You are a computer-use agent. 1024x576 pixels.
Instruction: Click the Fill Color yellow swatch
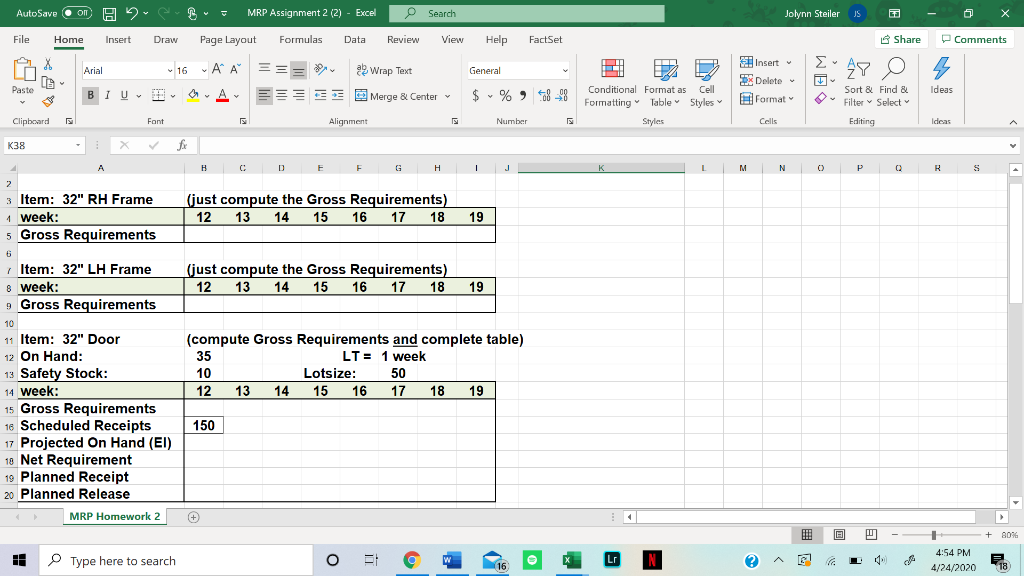pos(193,95)
